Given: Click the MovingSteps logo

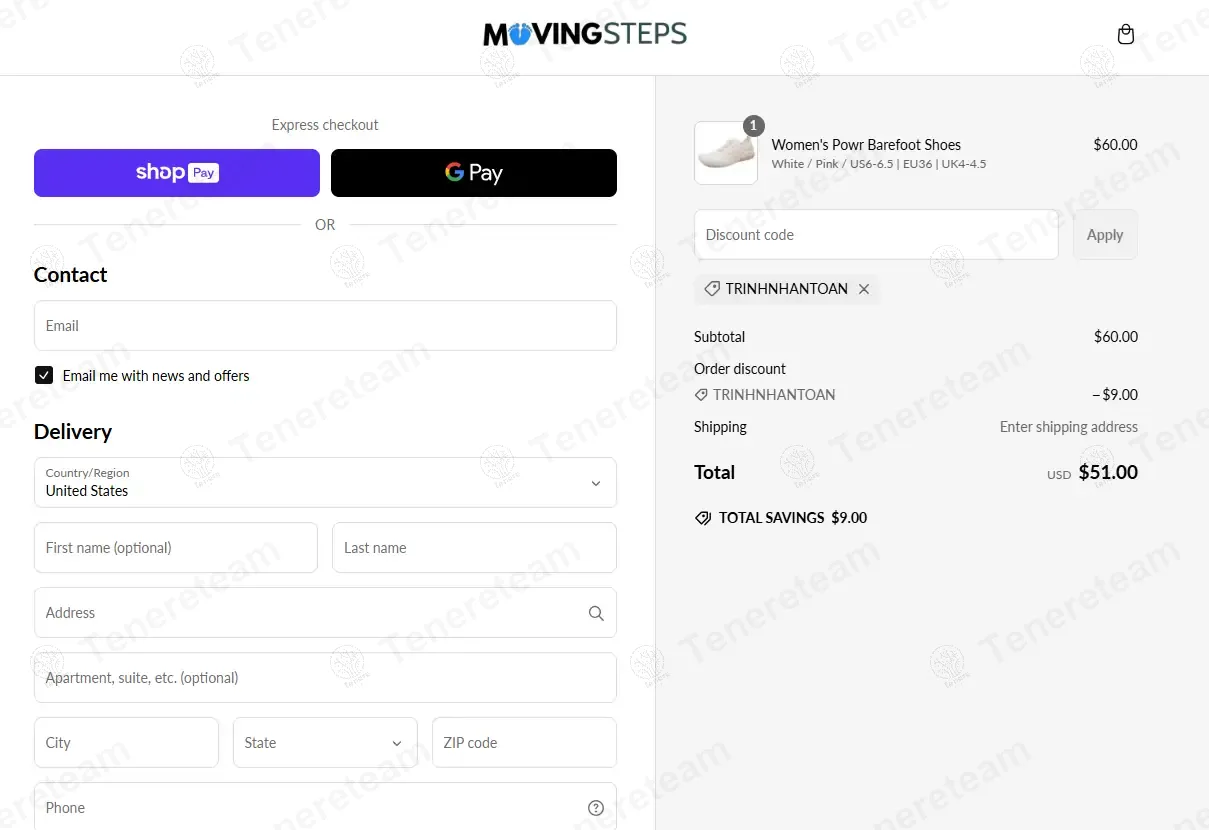Looking at the screenshot, I should click(x=585, y=35).
